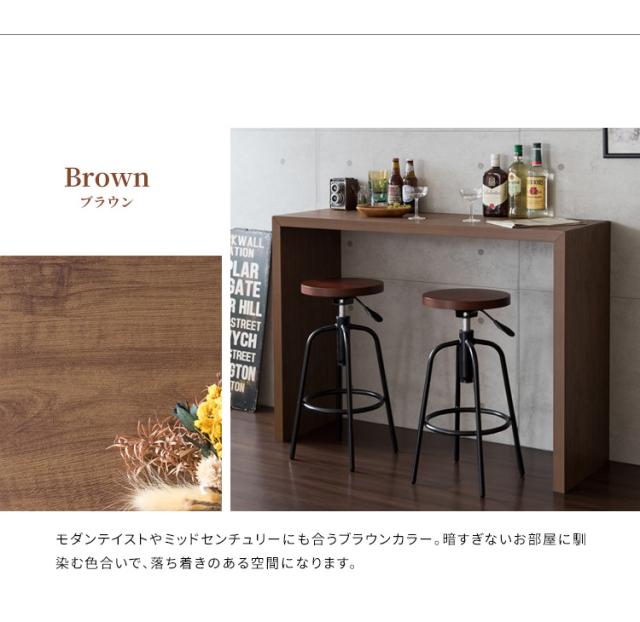
Task: Click the framed picture on concrete wall
Action: (621, 142)
